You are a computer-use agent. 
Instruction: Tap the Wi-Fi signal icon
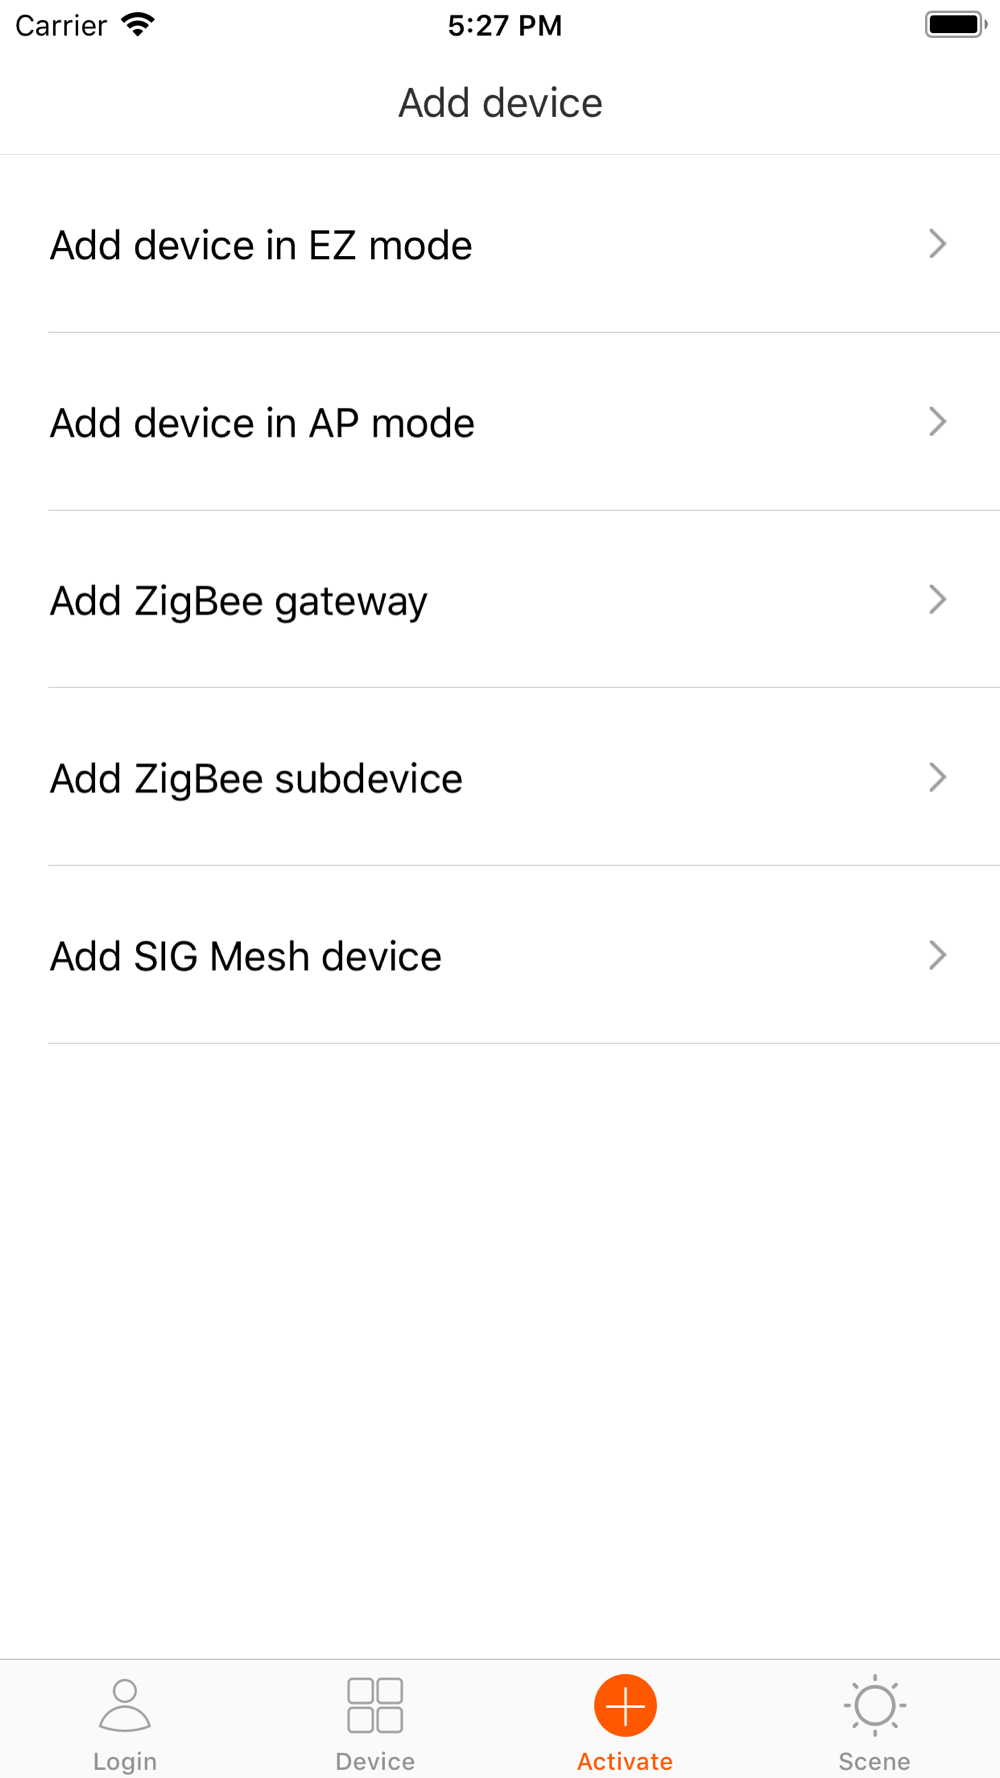138,24
